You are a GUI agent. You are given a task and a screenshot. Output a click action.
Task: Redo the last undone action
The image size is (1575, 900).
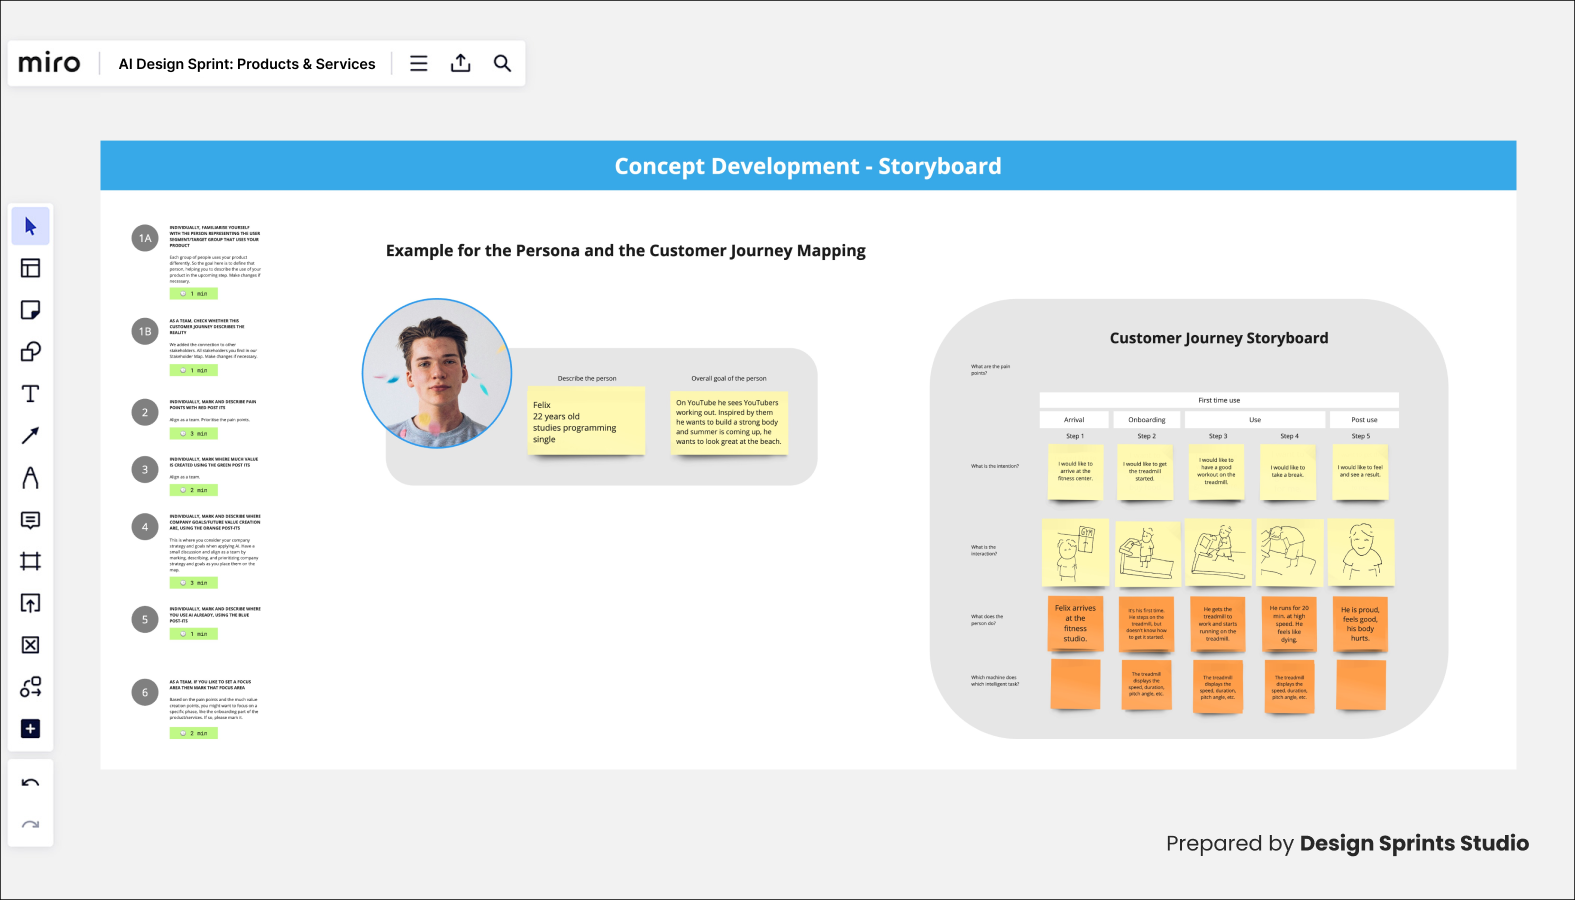coord(30,825)
